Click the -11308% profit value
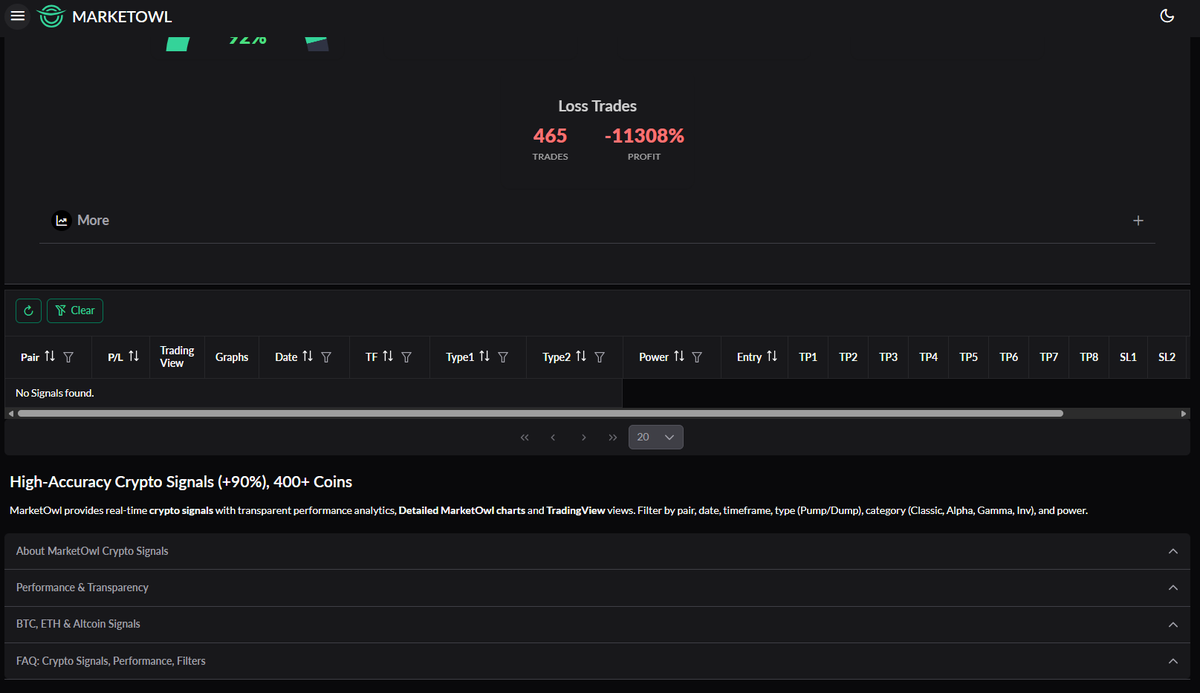The width and height of the screenshot is (1200, 693). coord(644,135)
